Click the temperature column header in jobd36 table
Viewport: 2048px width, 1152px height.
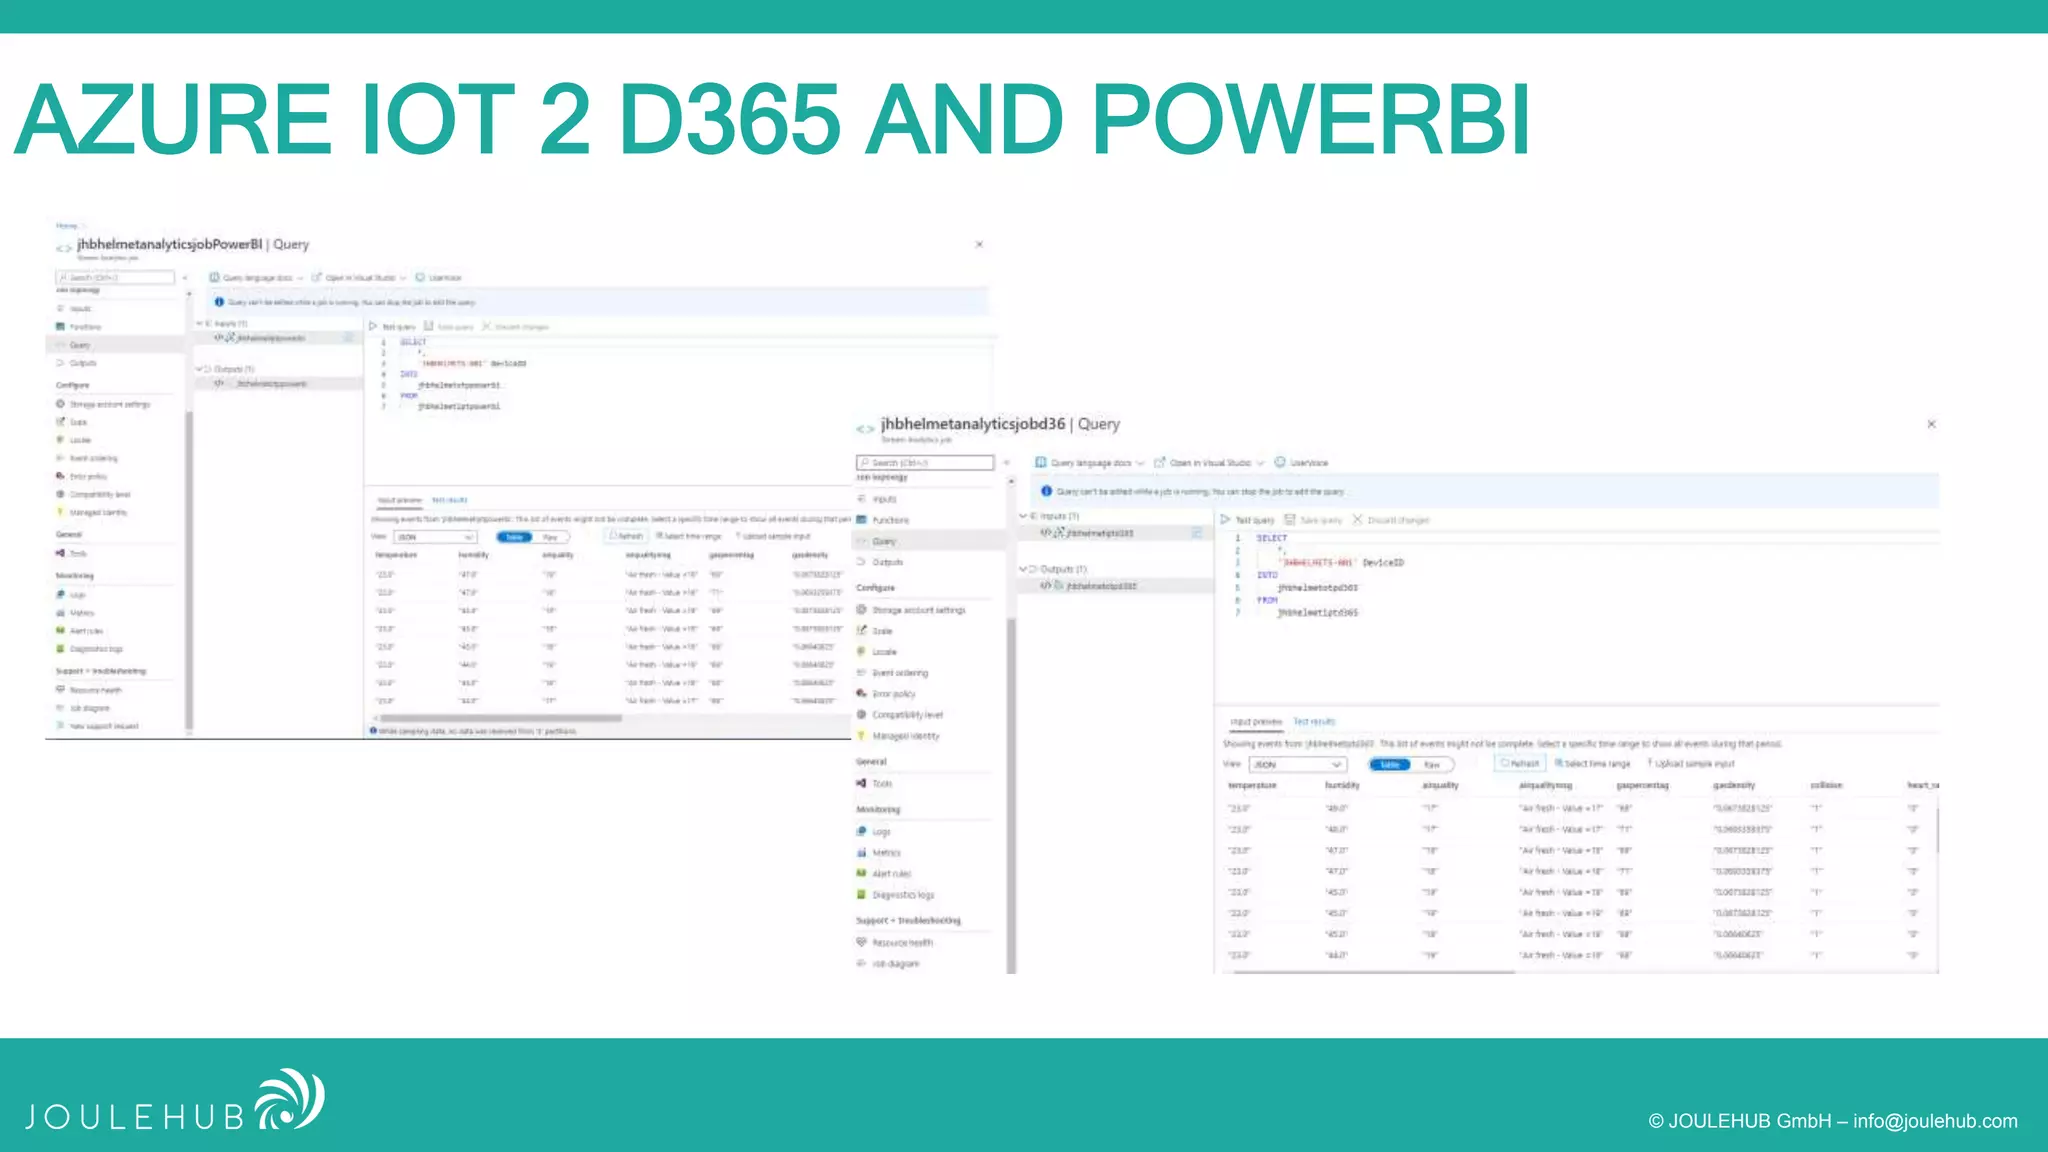point(1252,786)
